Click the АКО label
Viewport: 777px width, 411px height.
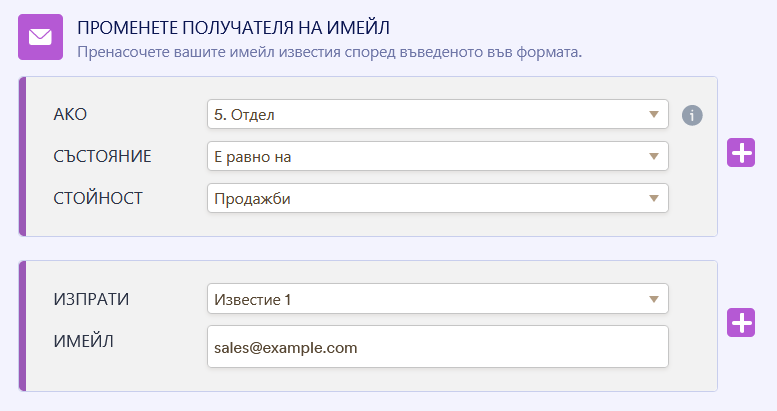pos(70,114)
